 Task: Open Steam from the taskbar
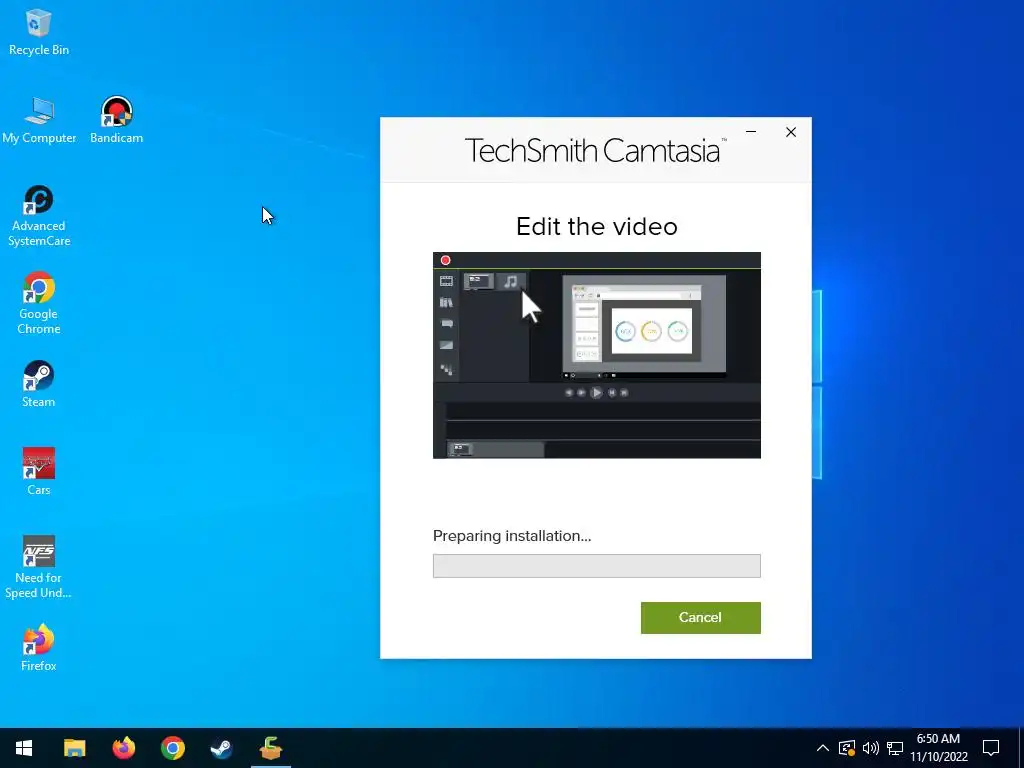[x=221, y=748]
